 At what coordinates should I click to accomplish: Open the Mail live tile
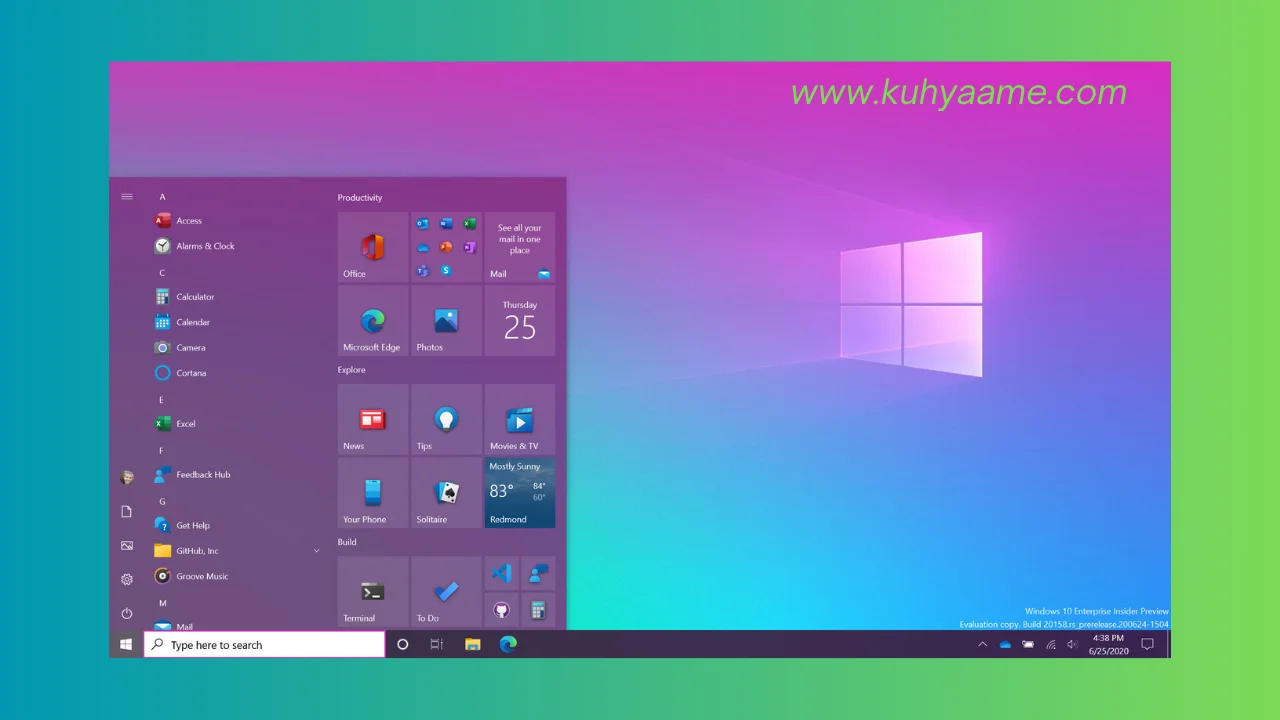(520, 247)
